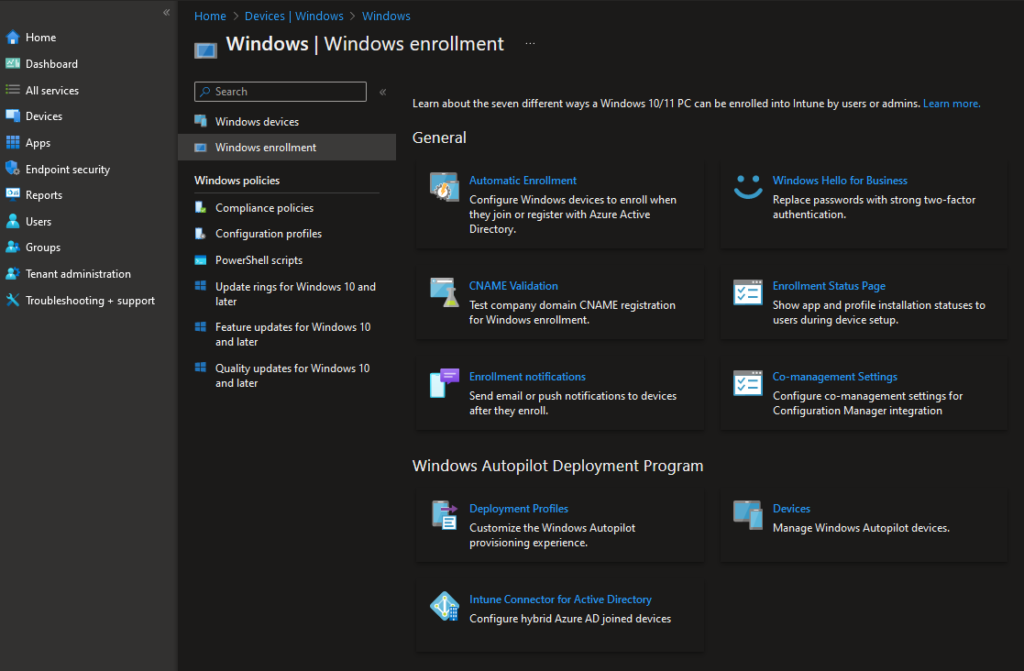Click the Autopilot Devices icon
Screen dimensions: 1024x671
point(748,515)
